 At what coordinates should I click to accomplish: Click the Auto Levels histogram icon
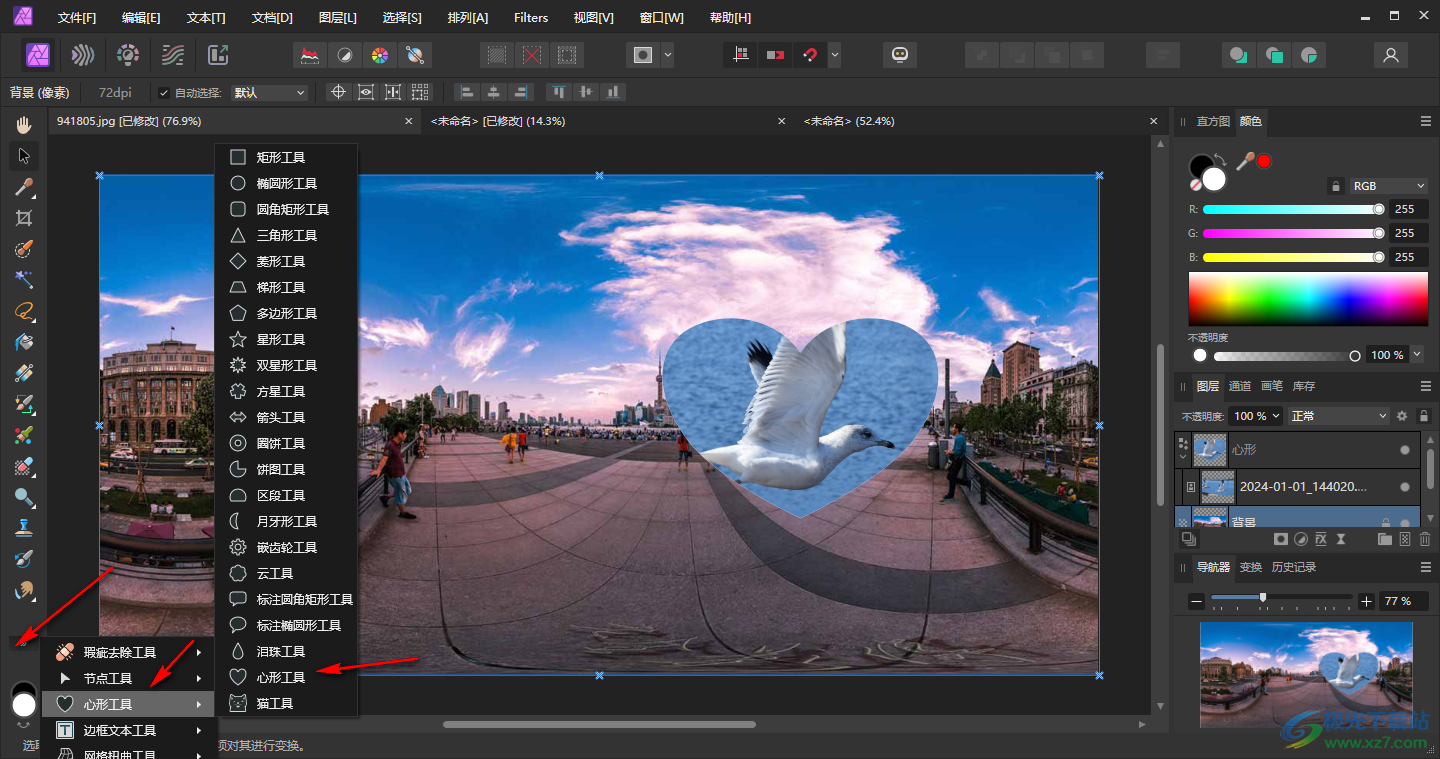coord(311,55)
